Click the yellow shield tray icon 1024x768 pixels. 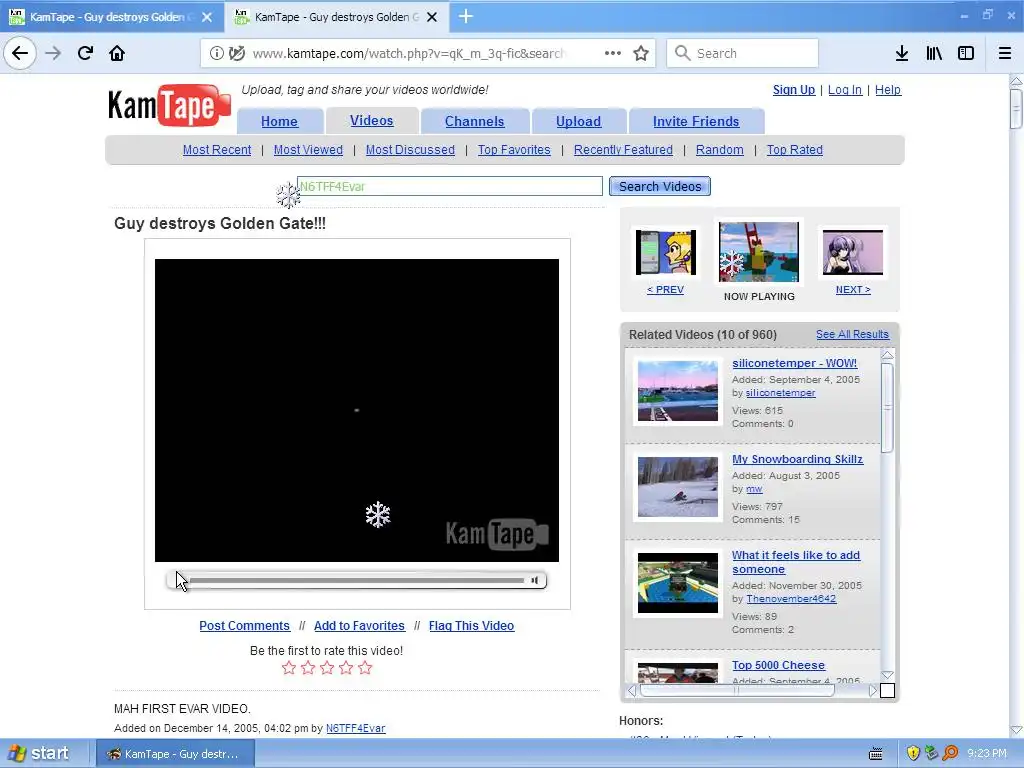(x=913, y=753)
